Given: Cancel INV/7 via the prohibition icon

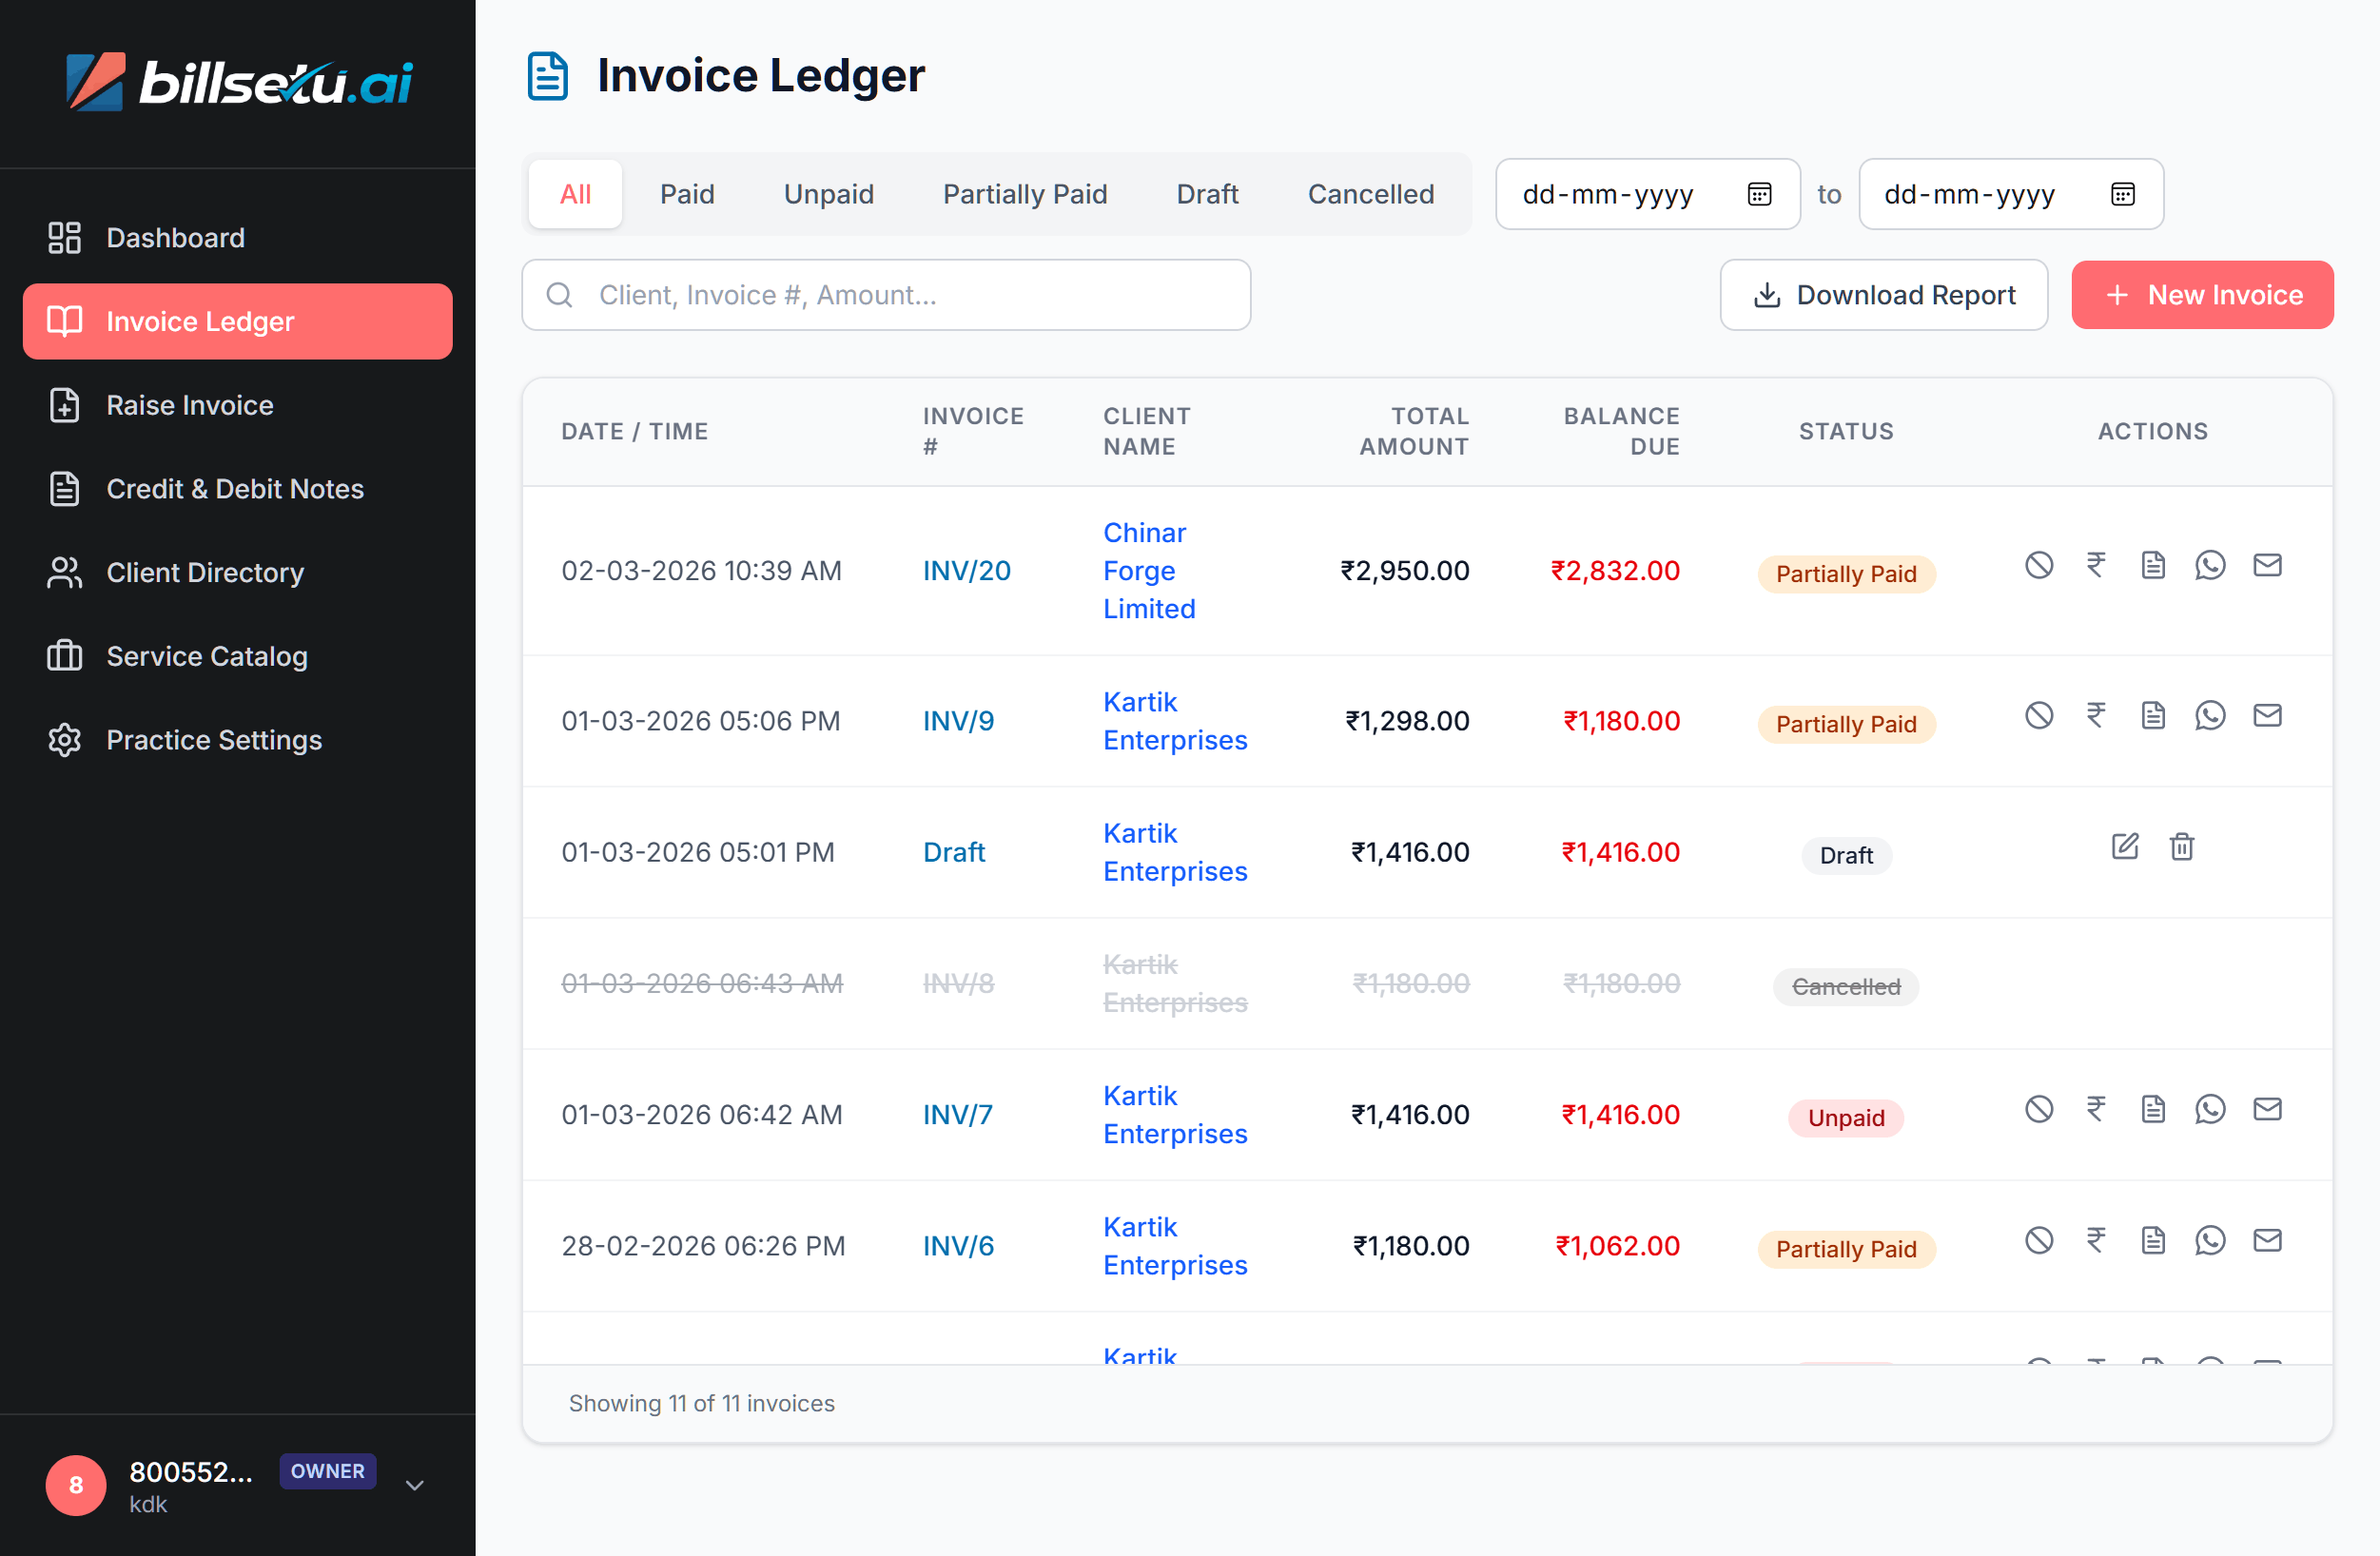Looking at the screenshot, I should click(x=2039, y=1108).
